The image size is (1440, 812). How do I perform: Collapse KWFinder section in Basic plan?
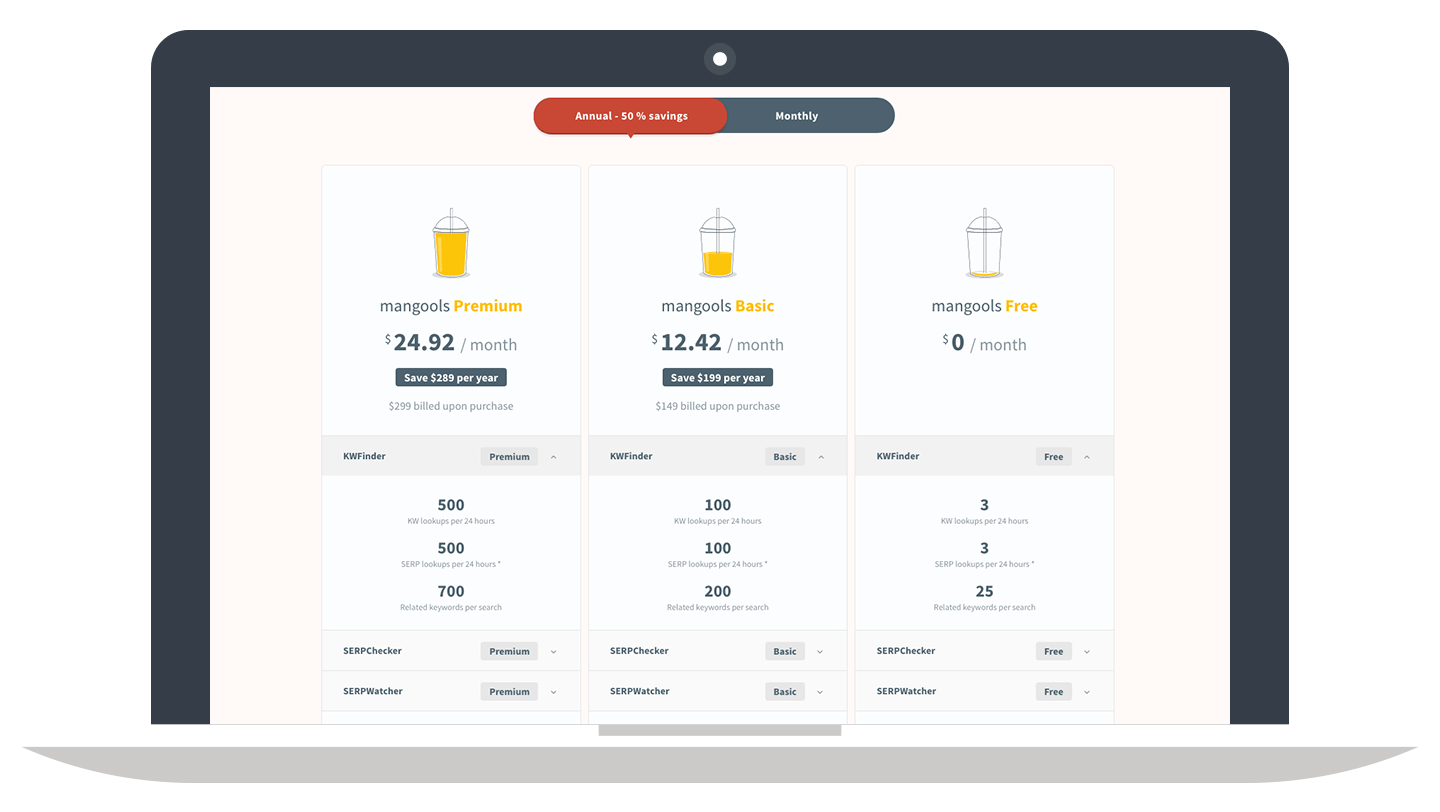pos(821,457)
